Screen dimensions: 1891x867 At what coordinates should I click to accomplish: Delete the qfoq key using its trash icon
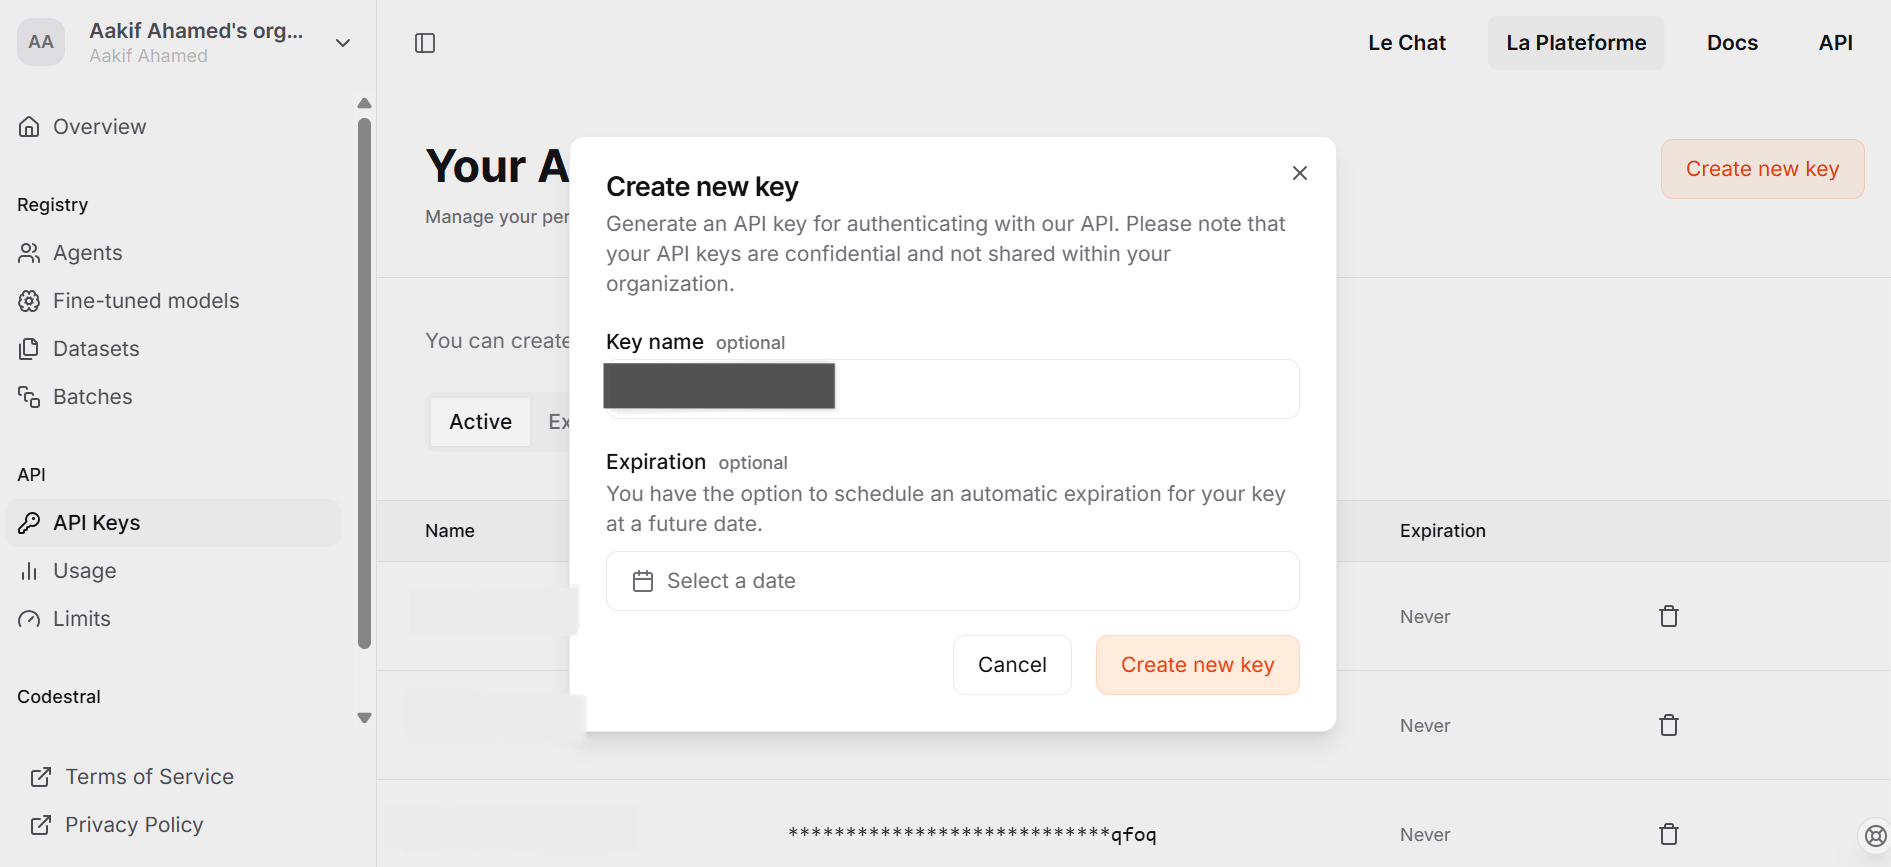pos(1668,833)
